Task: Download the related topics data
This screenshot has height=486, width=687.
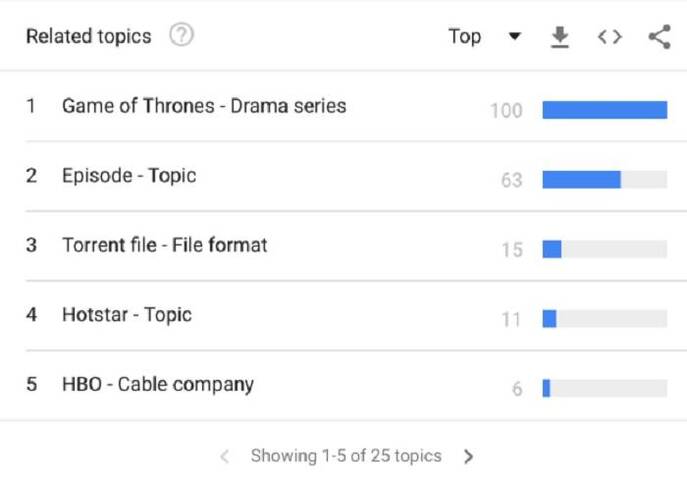Action: point(560,37)
